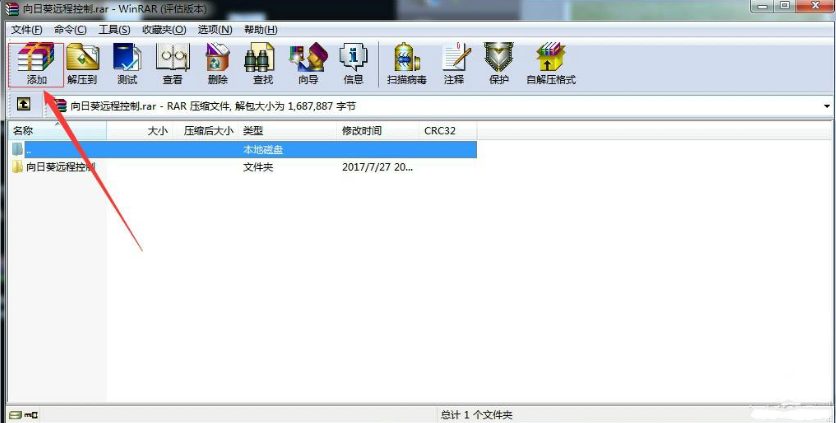Select the 向日葵远程控制 folder row

pos(243,167)
